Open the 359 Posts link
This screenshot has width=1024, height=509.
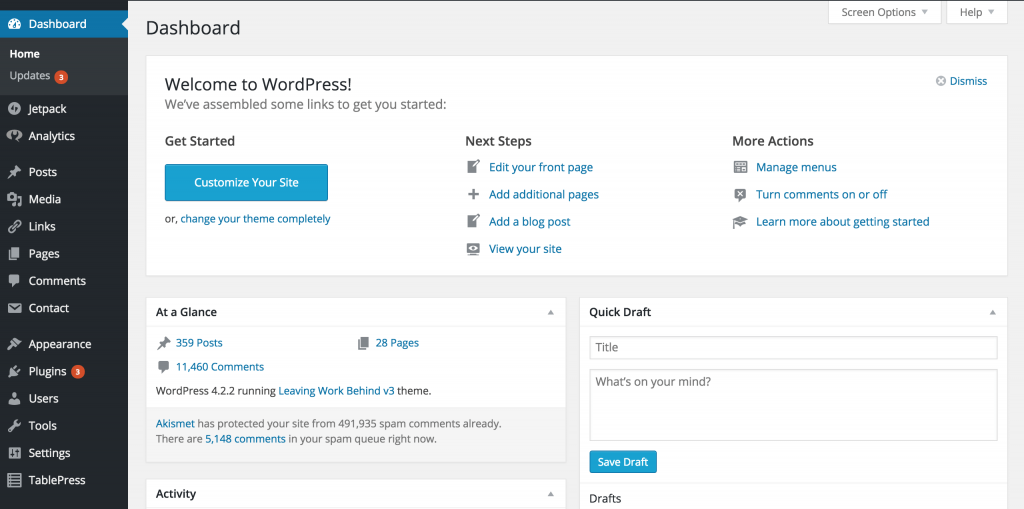coord(199,343)
